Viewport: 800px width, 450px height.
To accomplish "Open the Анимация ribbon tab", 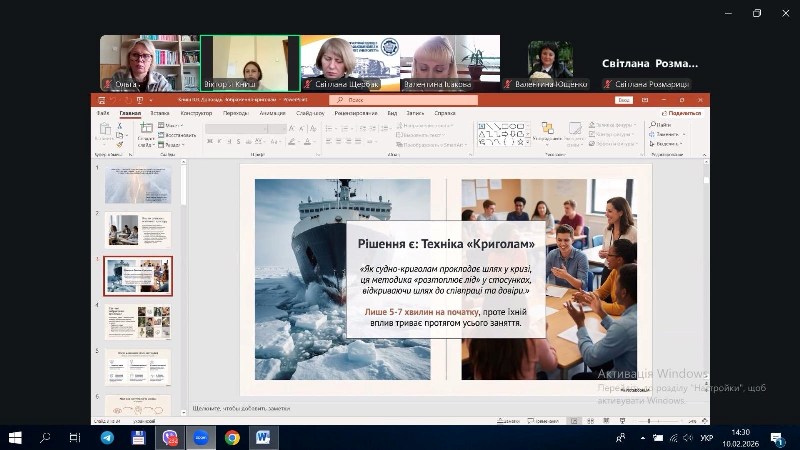I will point(272,113).
